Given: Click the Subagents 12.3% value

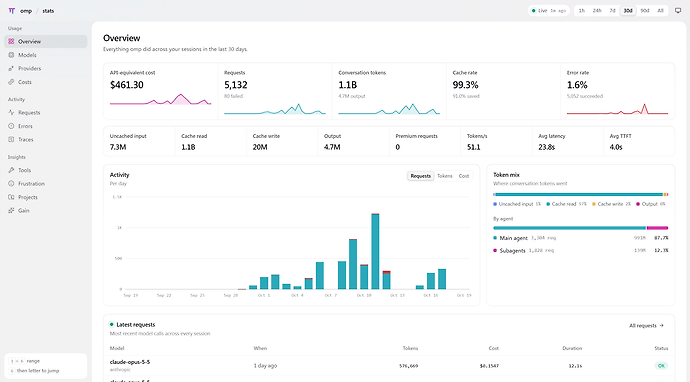Looking at the screenshot, I should (661, 250).
